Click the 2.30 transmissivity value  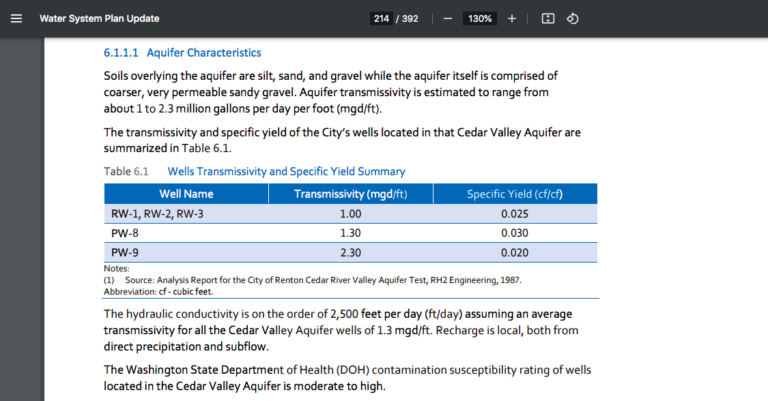pyautogui.click(x=350, y=252)
